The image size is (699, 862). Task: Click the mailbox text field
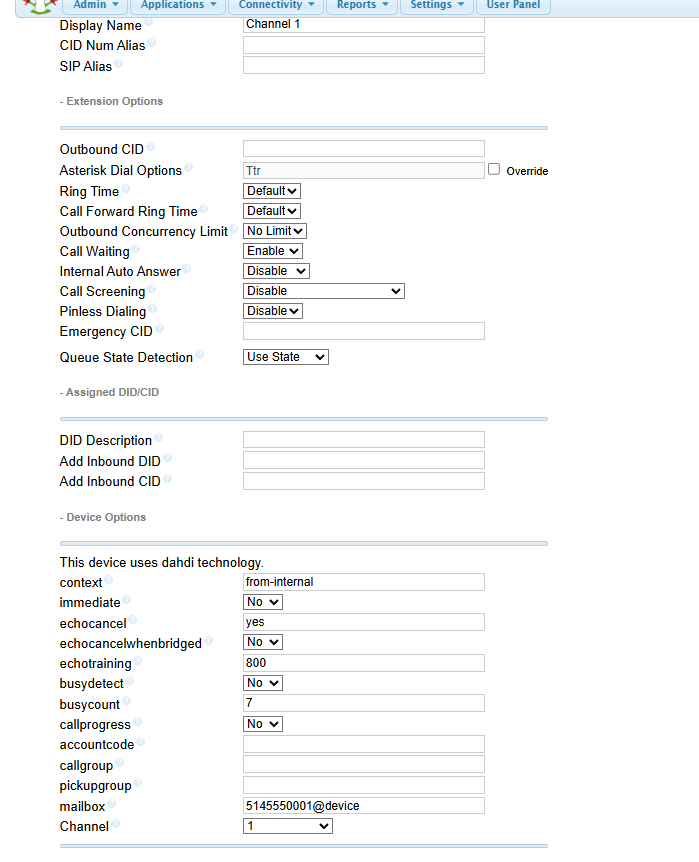[364, 805]
